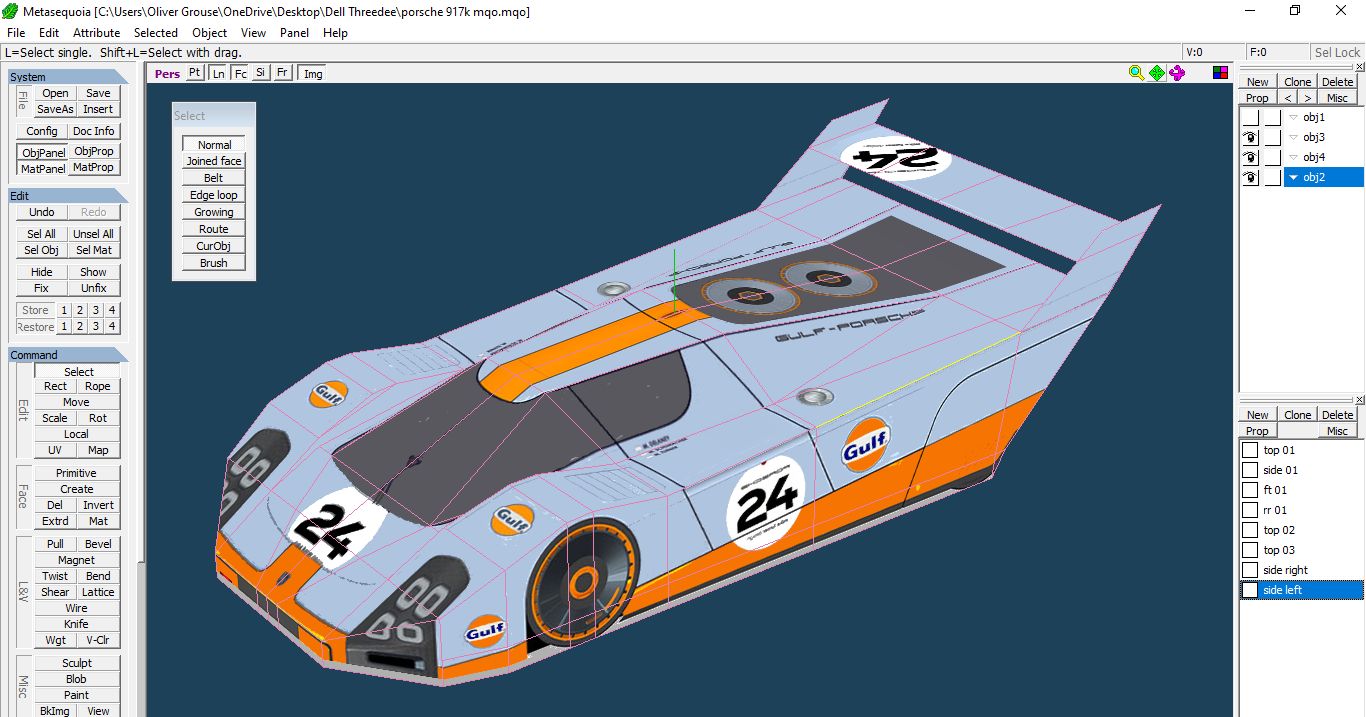Open the Panel menu
The height and width of the screenshot is (717, 1366).
(294, 33)
